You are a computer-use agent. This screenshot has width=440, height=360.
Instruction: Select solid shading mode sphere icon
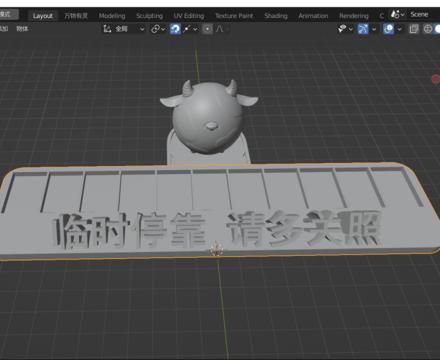click(x=437, y=29)
